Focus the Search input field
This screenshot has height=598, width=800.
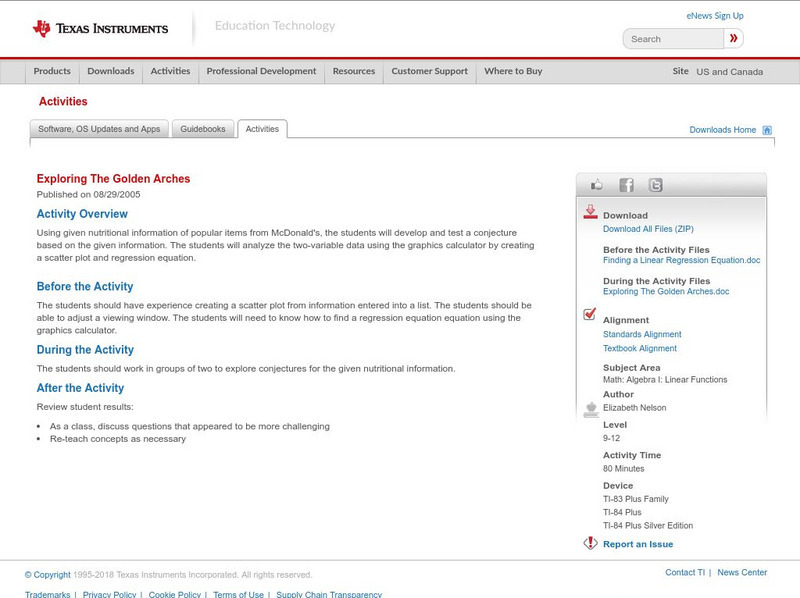673,39
